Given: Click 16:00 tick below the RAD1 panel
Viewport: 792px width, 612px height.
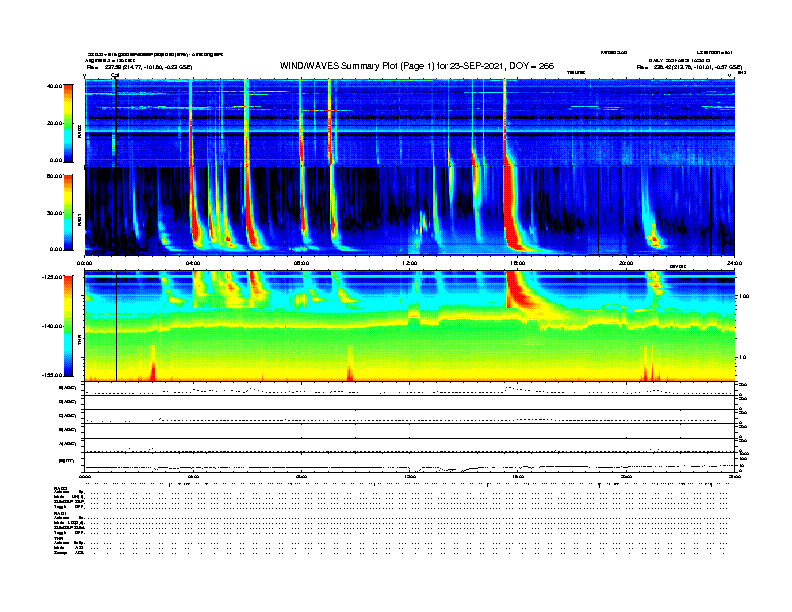Looking at the screenshot, I should pos(517,263).
